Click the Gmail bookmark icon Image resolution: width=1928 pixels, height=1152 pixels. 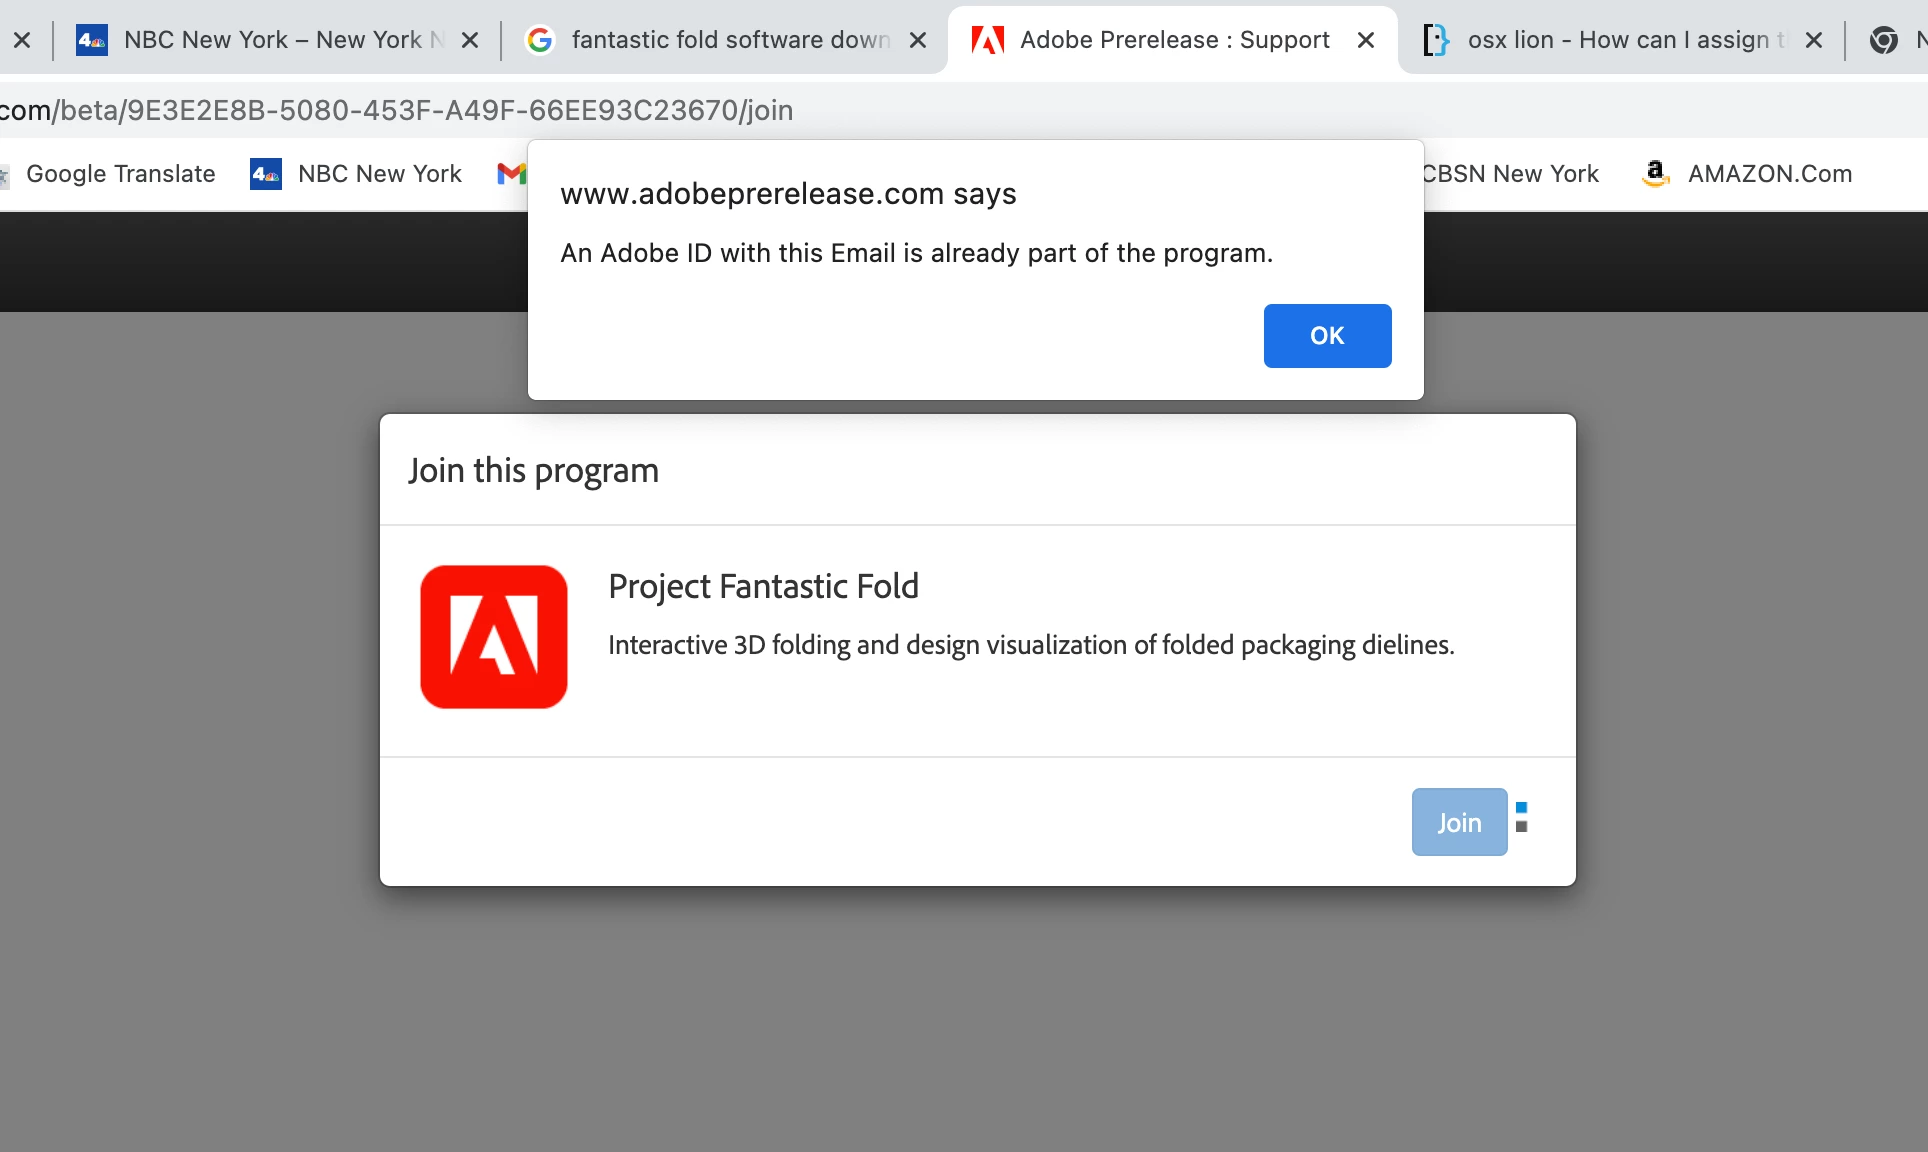tap(511, 174)
